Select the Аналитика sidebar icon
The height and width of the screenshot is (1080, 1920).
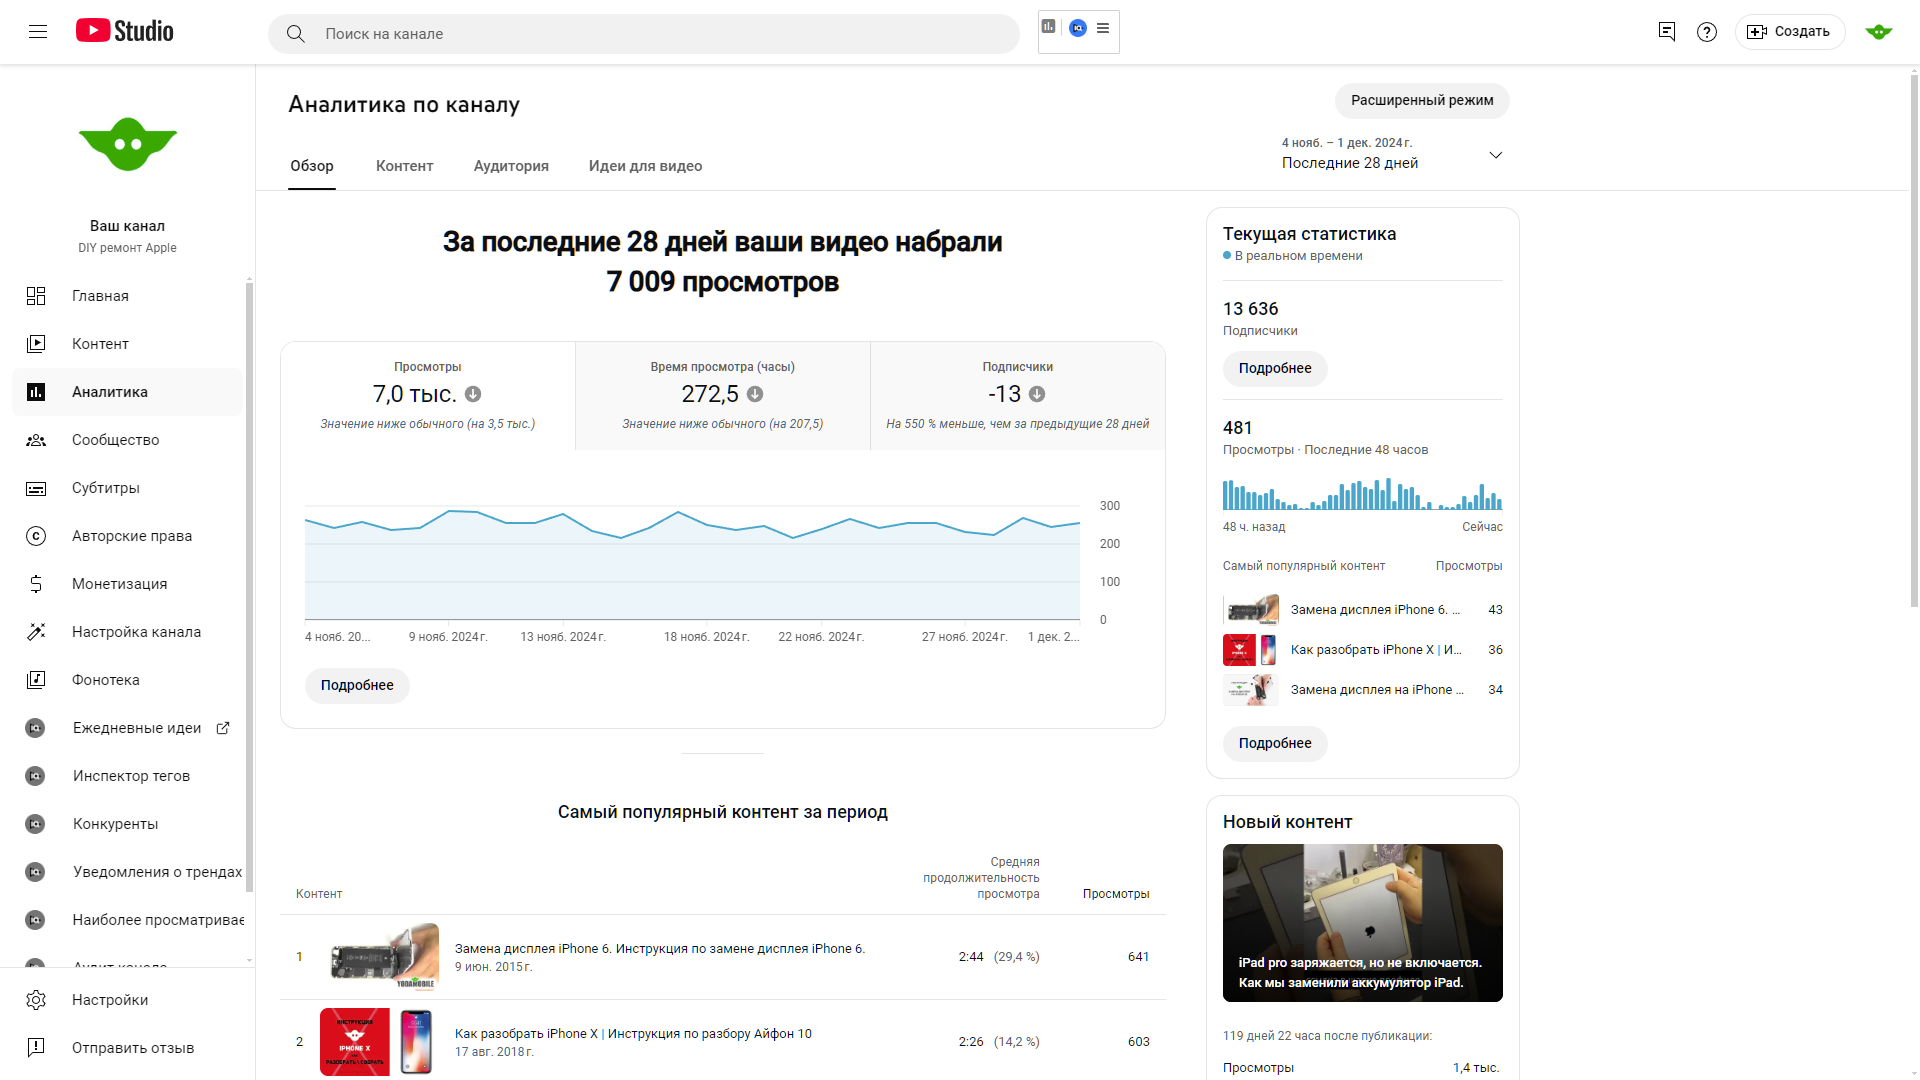point(36,392)
